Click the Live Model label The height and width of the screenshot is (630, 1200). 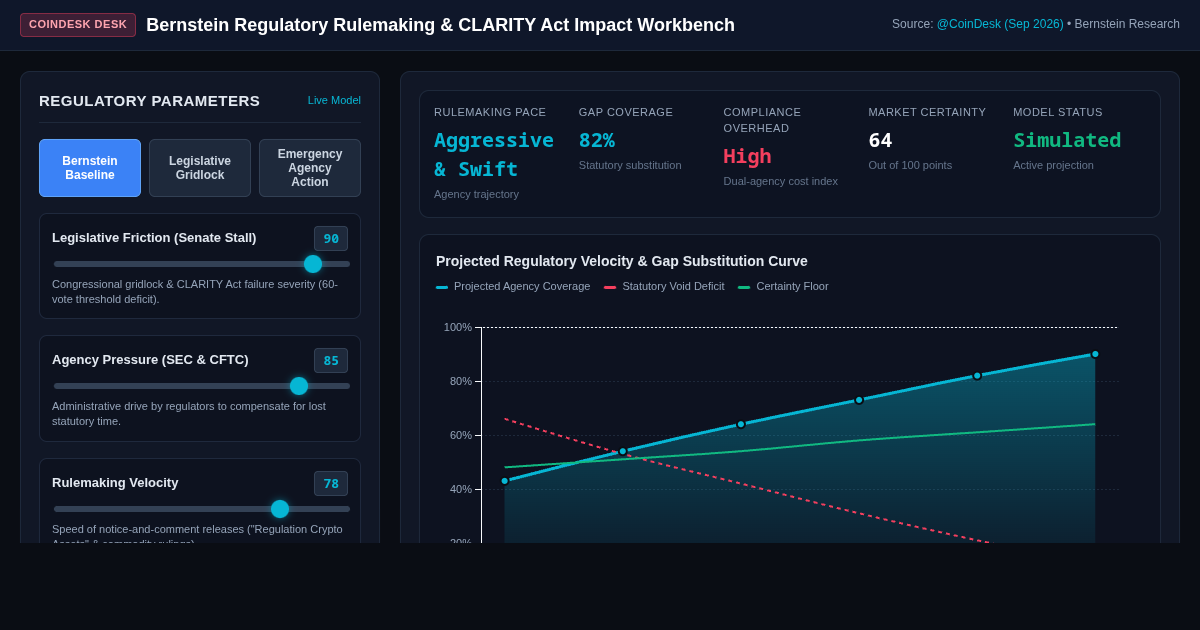tap(334, 100)
